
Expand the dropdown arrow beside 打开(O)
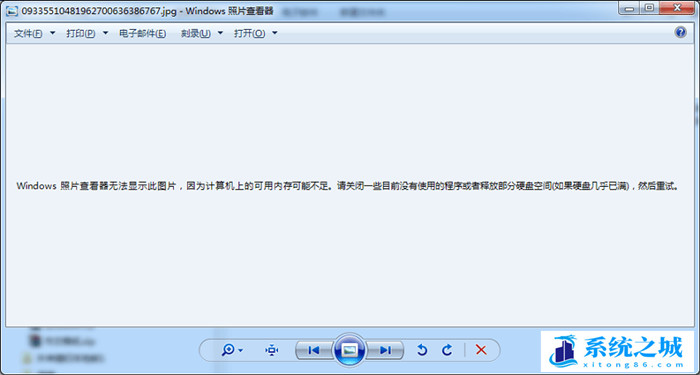click(x=275, y=33)
